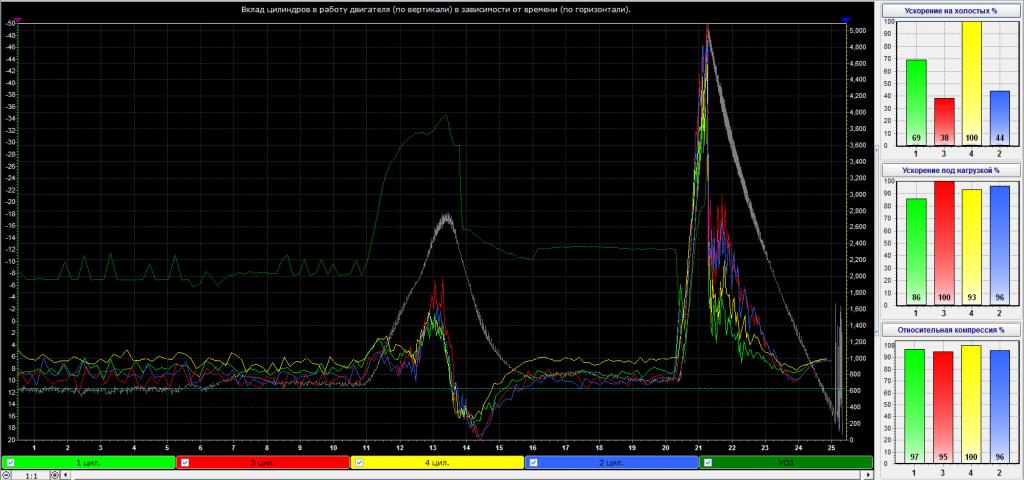Click the green 1 цил. legend label
The width and height of the screenshot is (1024, 480).
(88, 462)
